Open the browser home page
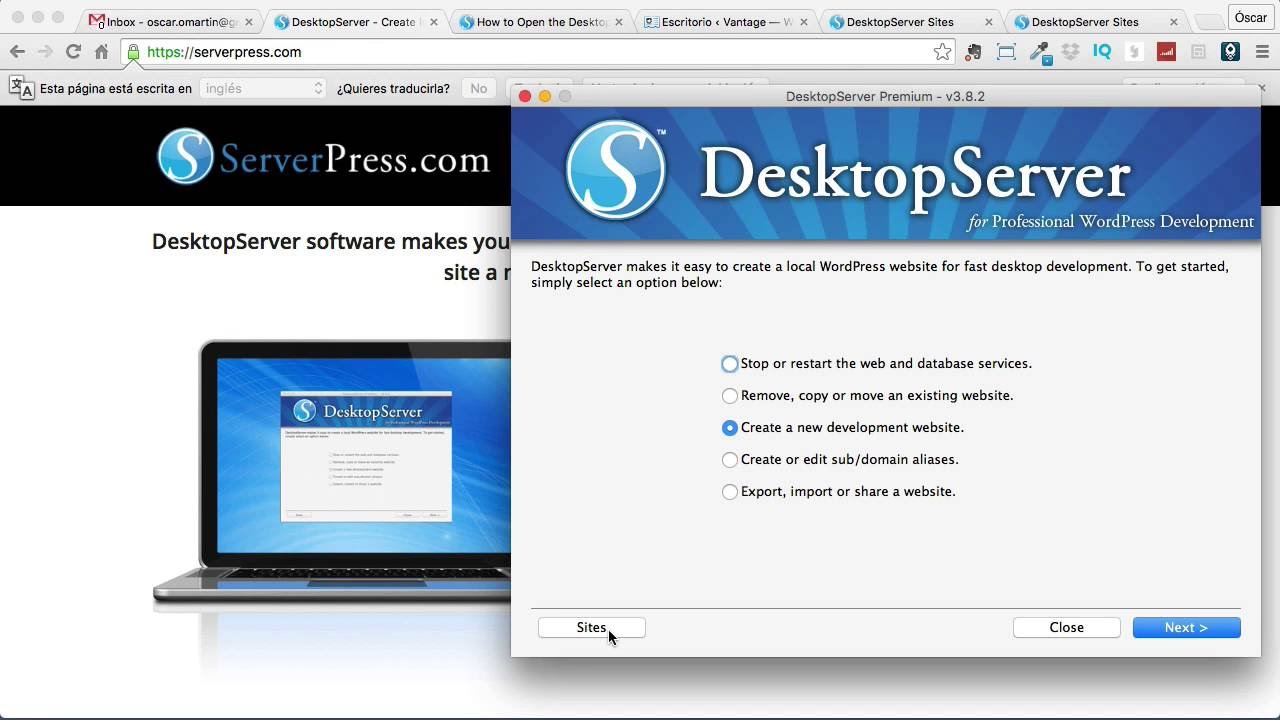Screen dimensions: 1280x720 point(101,52)
